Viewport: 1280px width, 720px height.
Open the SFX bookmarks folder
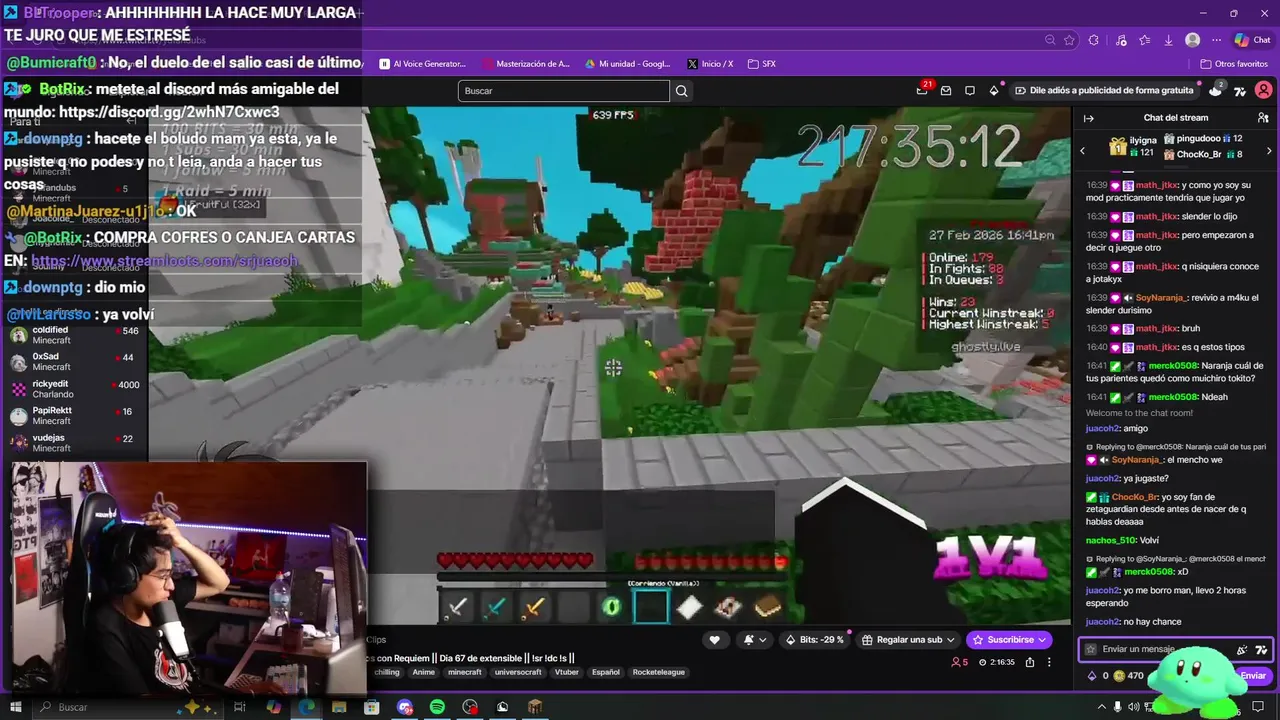(761, 64)
